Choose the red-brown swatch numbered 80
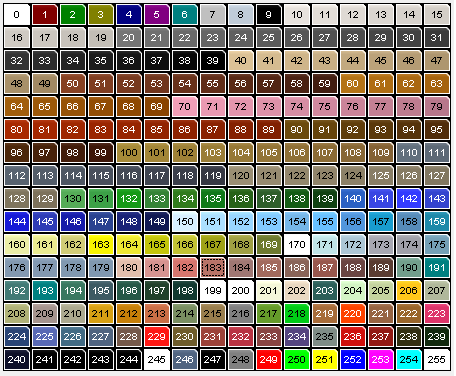The width and height of the screenshot is (456, 376). point(17,130)
